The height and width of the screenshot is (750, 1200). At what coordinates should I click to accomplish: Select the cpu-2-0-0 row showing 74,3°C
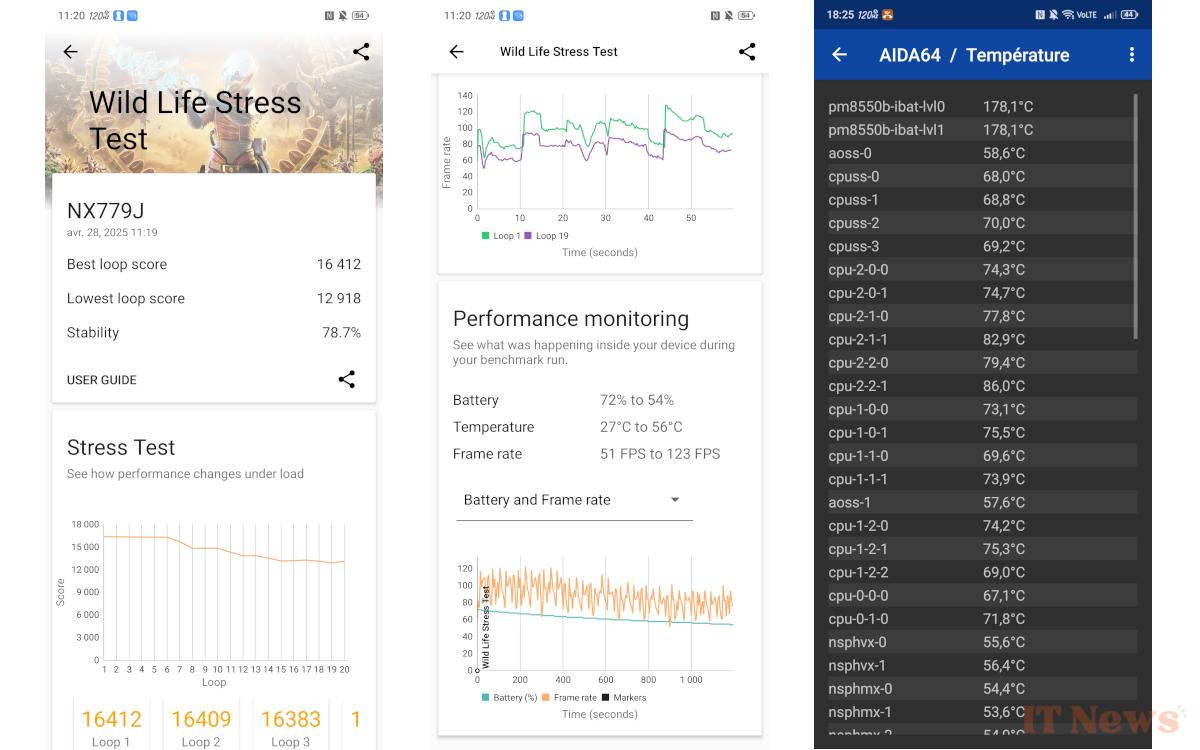(981, 269)
